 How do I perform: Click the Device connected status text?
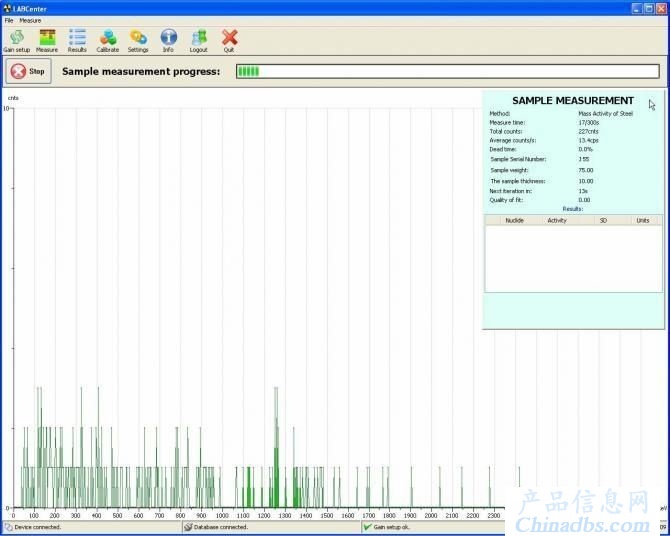pos(38,527)
